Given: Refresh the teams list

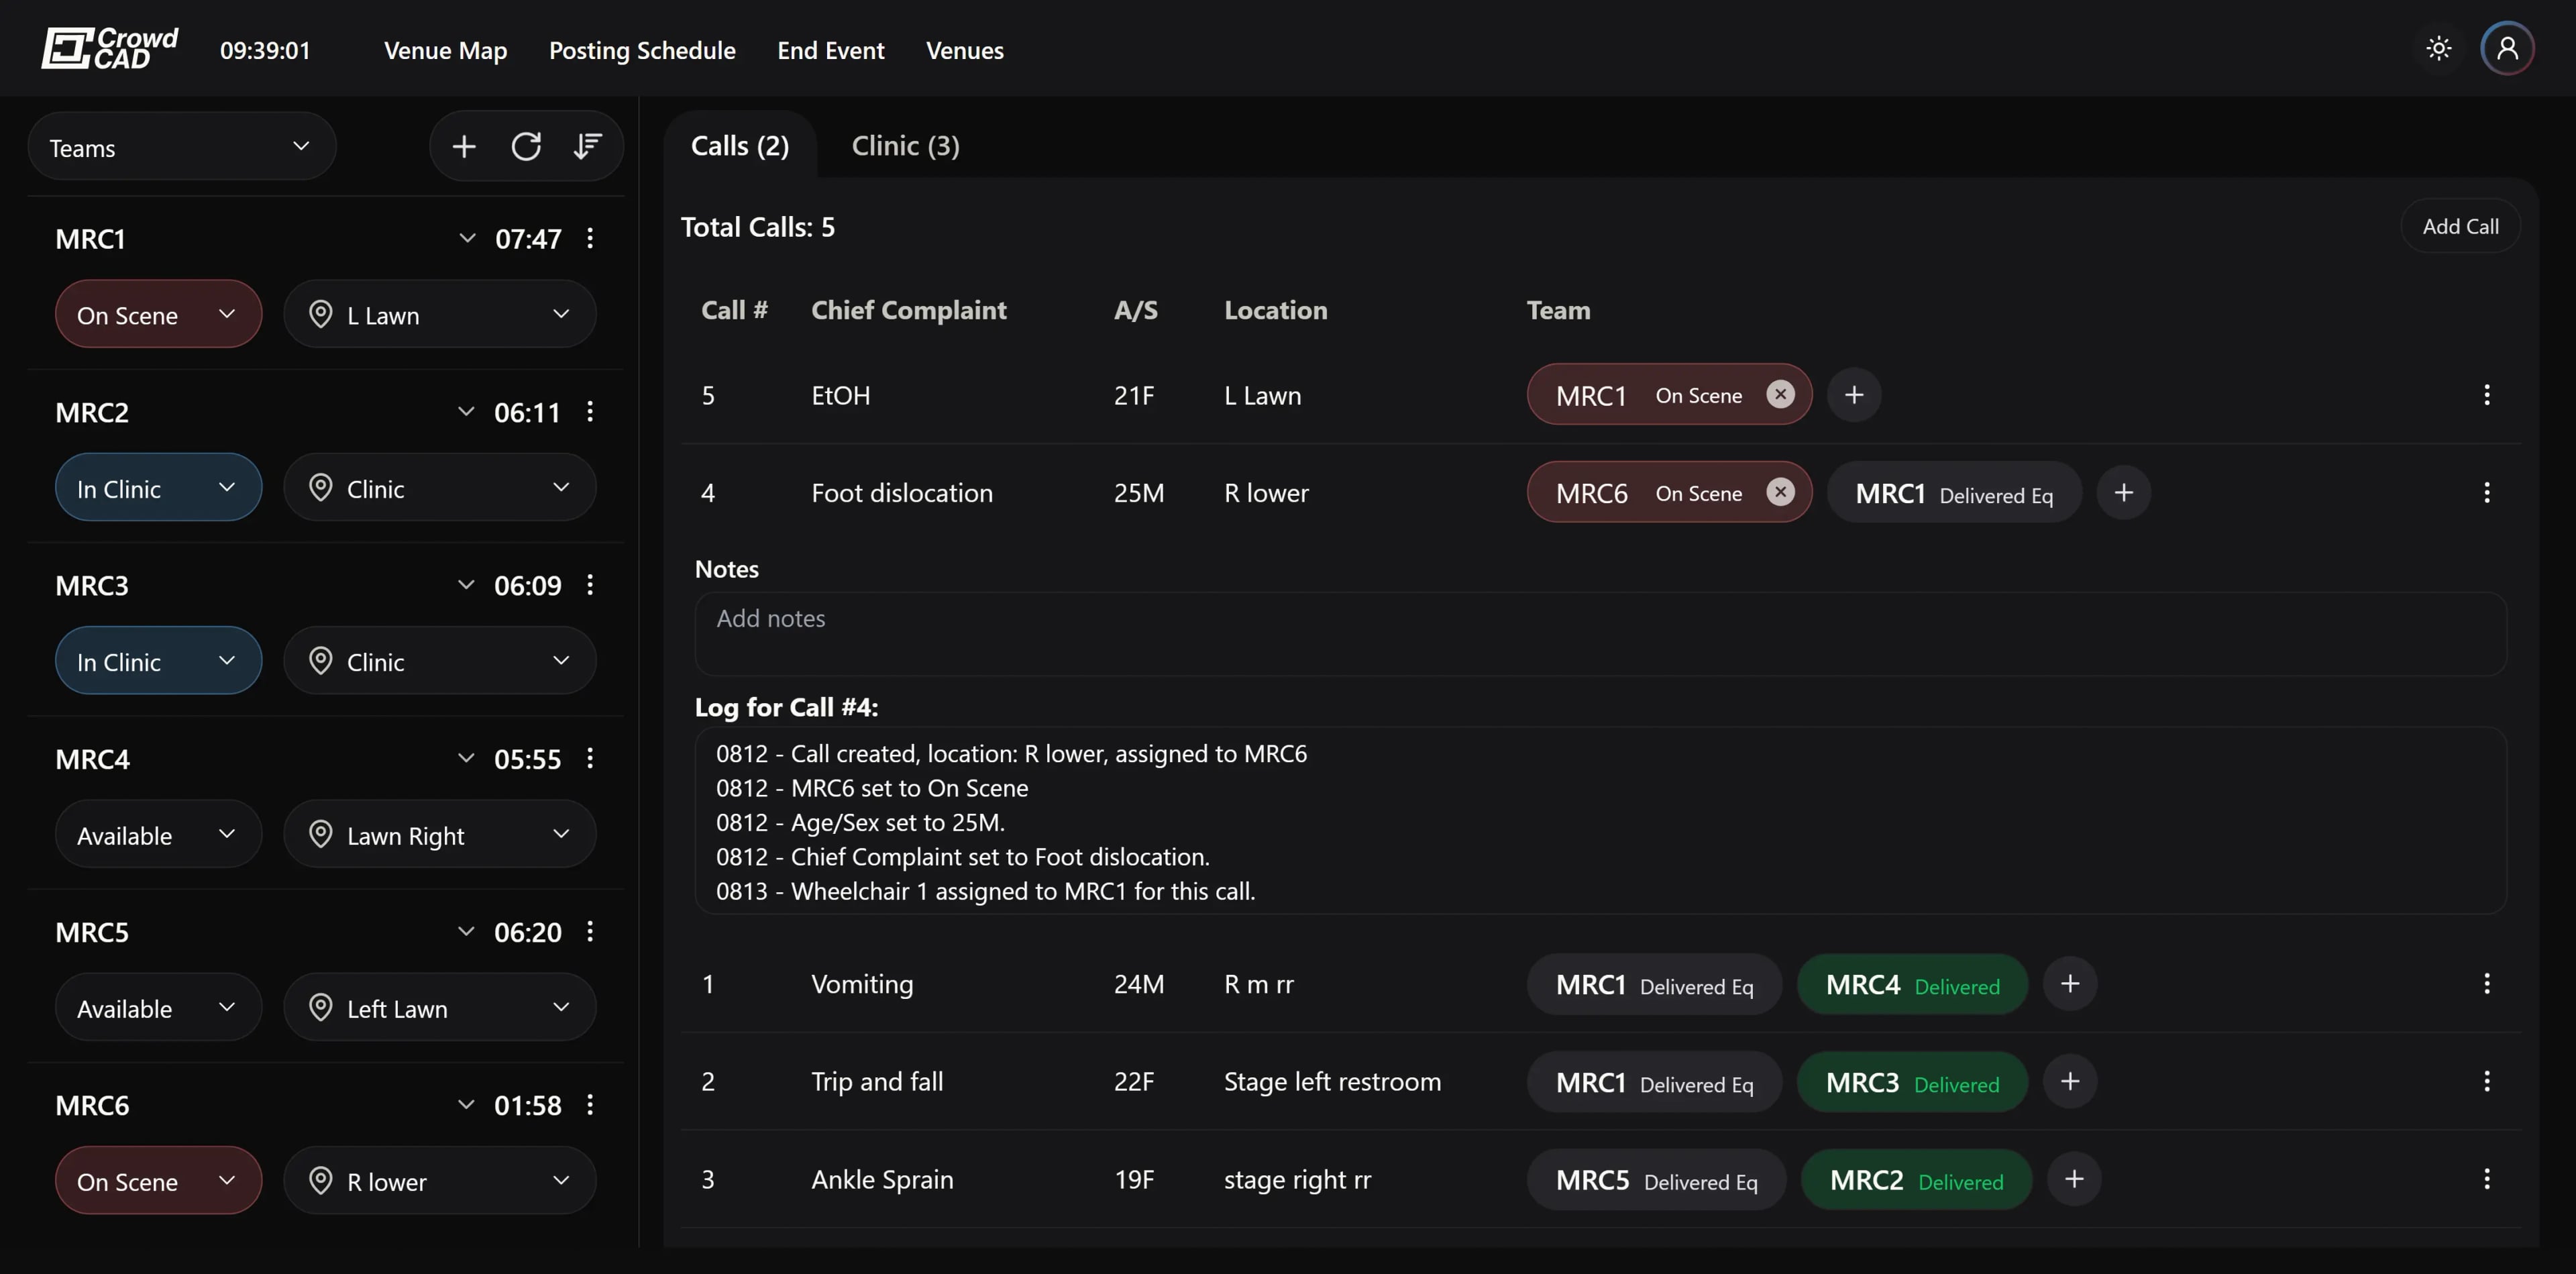Looking at the screenshot, I should [526, 147].
